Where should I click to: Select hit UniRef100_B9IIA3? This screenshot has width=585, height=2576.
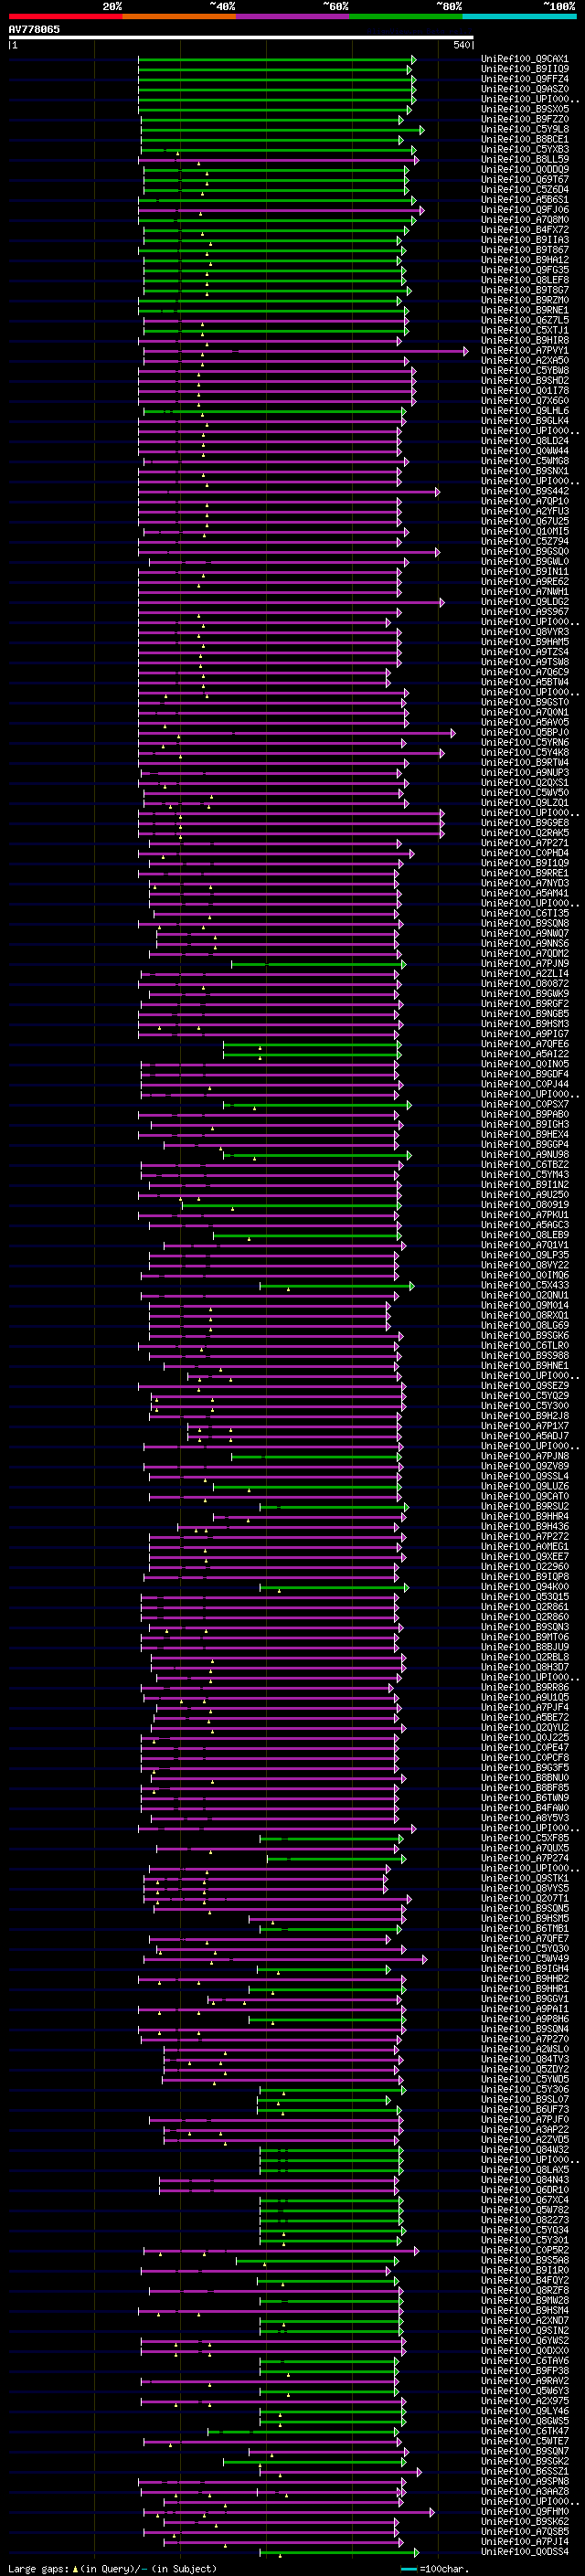[x=525, y=240]
